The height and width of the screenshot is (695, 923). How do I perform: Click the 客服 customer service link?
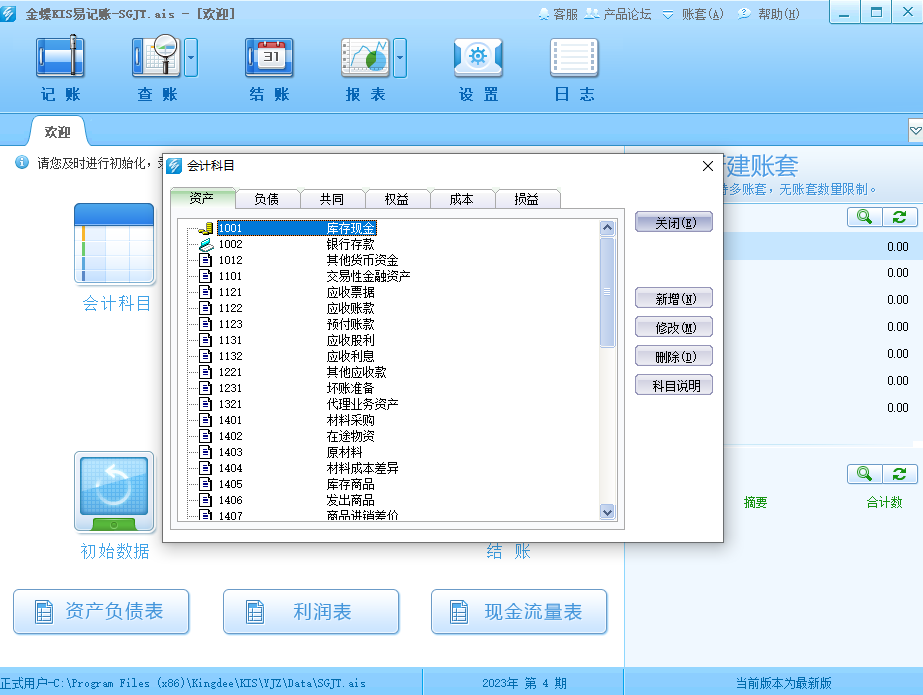pos(559,14)
